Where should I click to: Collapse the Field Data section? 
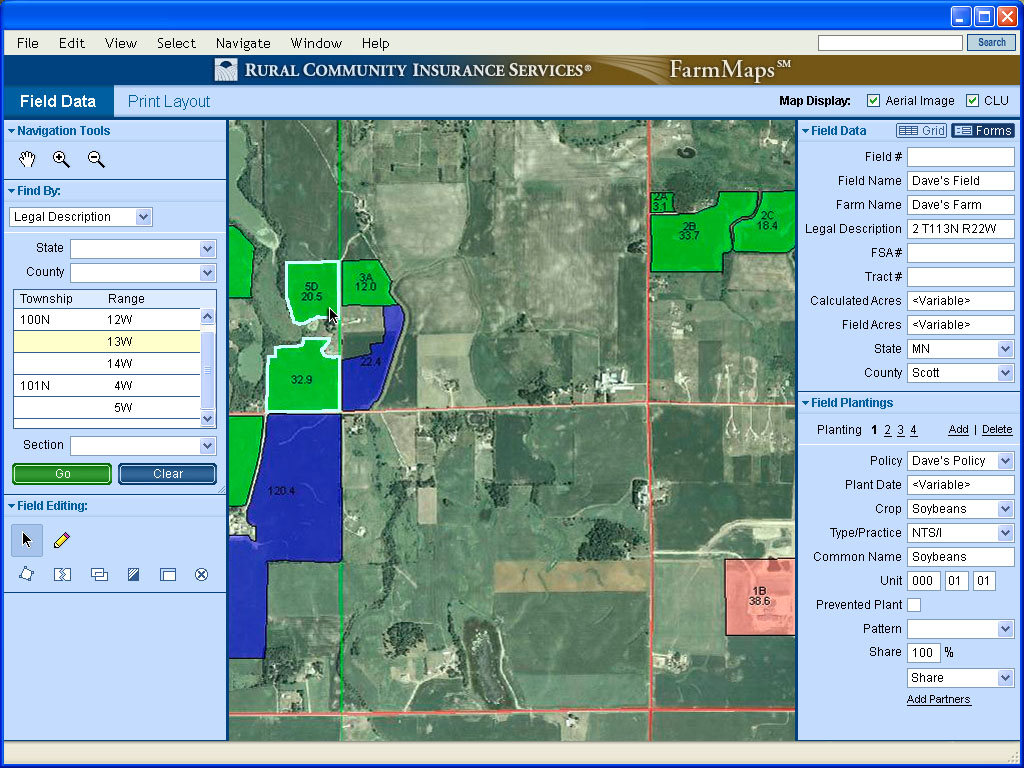(805, 131)
